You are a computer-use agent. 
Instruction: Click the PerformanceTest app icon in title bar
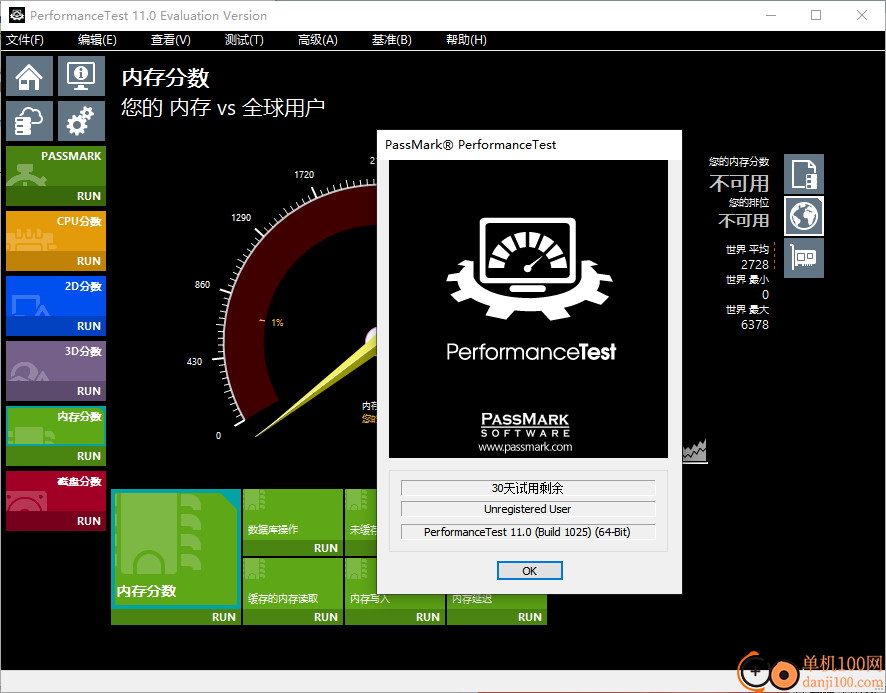[16, 15]
